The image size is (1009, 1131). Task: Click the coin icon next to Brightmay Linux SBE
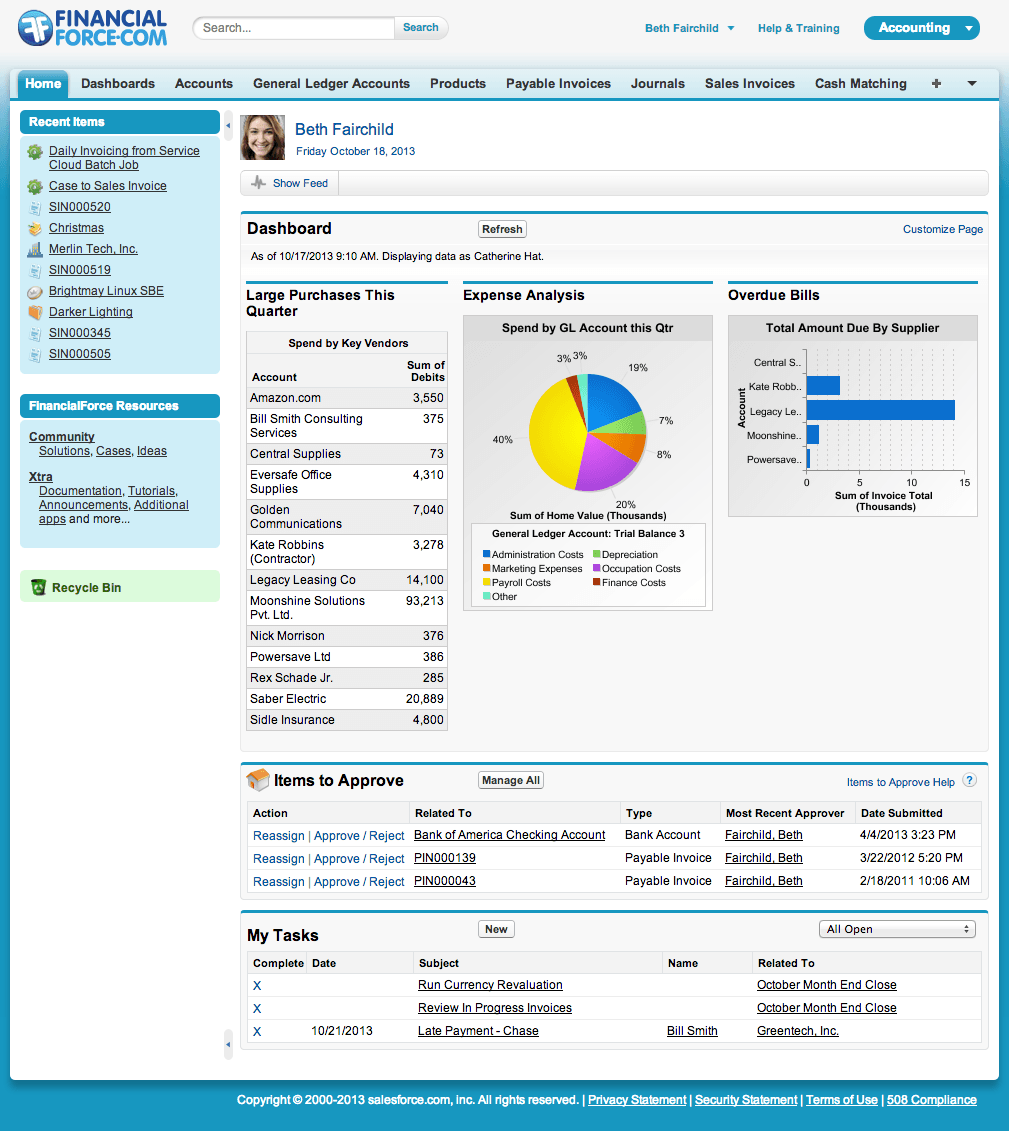[35, 291]
